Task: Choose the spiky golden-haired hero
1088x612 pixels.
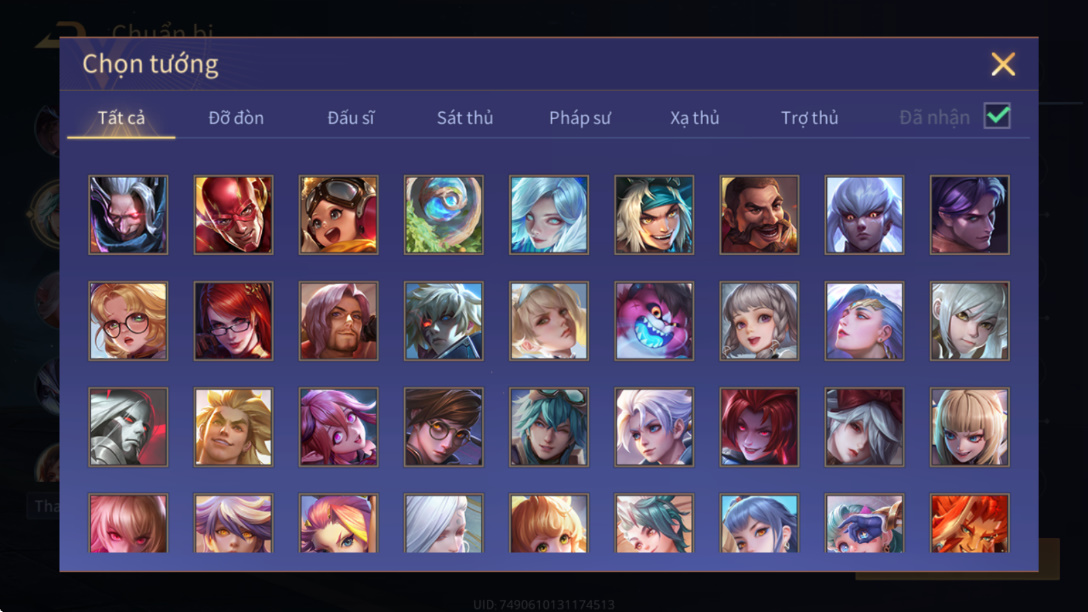Action: 233,427
